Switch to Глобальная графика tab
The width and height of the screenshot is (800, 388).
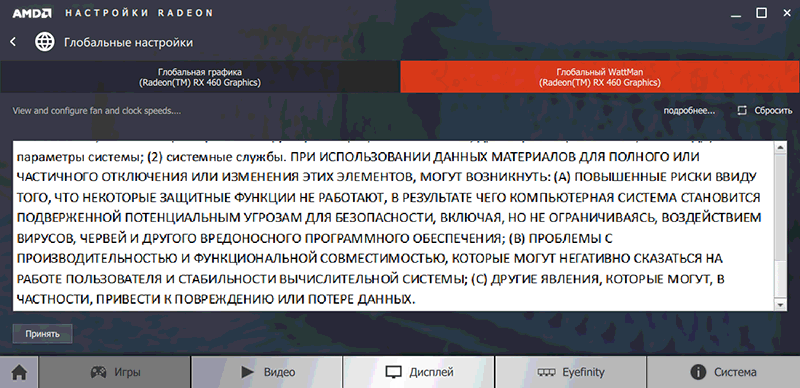[x=199, y=77]
